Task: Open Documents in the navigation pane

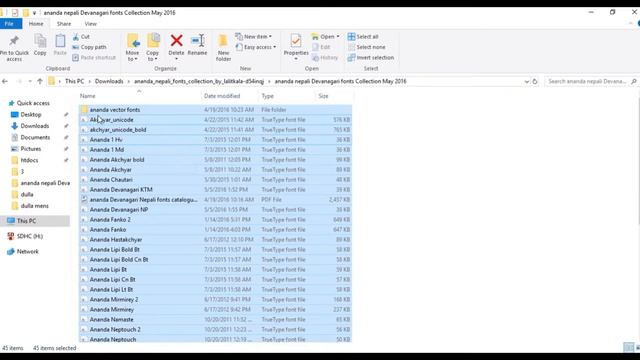Action: pos(35,138)
